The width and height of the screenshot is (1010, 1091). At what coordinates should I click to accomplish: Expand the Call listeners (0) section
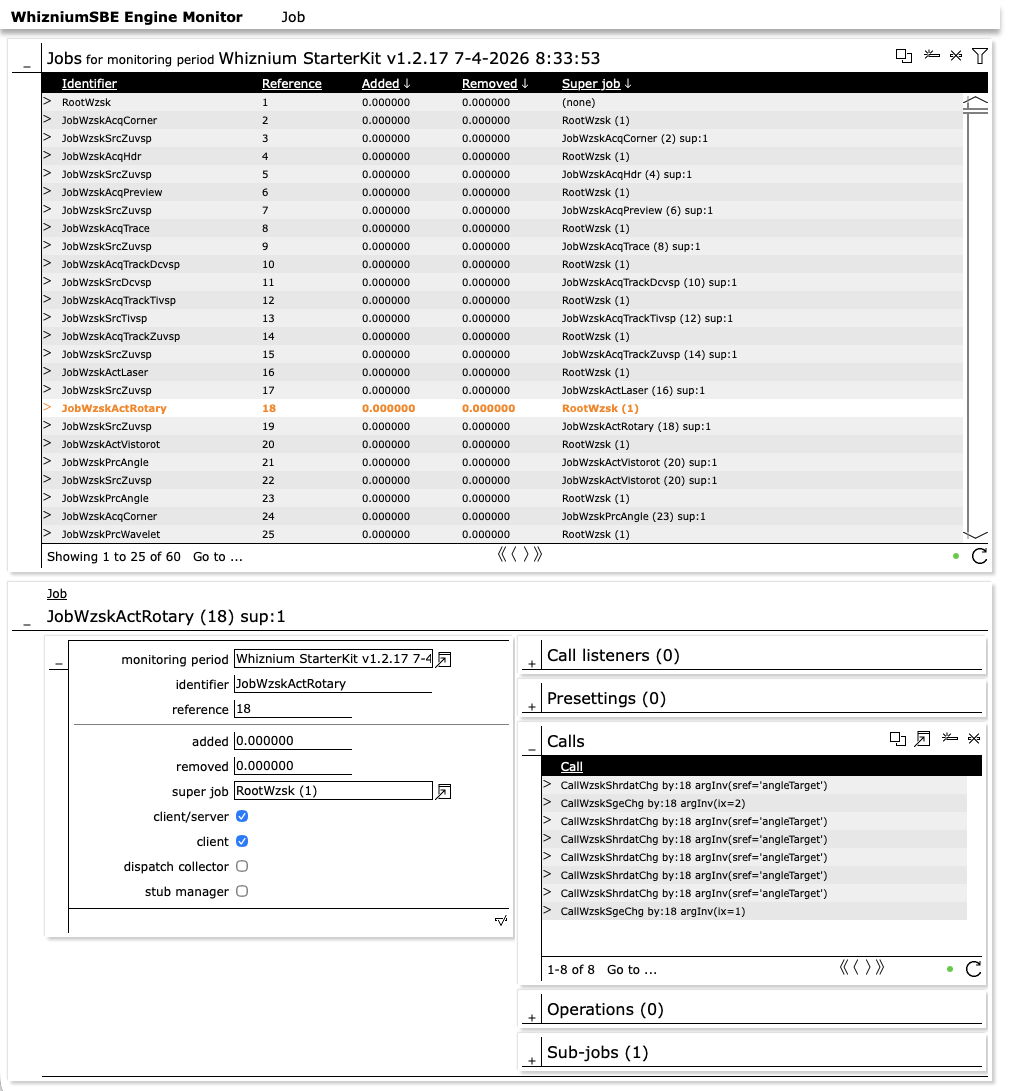coord(531,664)
